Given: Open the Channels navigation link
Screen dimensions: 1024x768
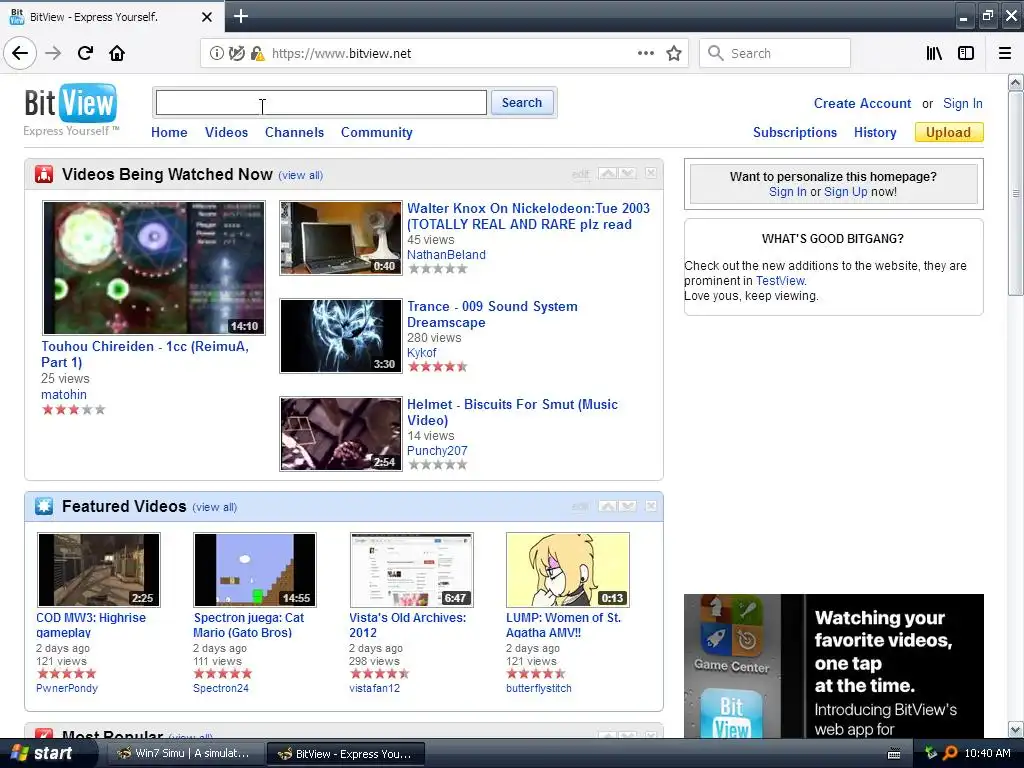Looking at the screenshot, I should pos(294,132).
